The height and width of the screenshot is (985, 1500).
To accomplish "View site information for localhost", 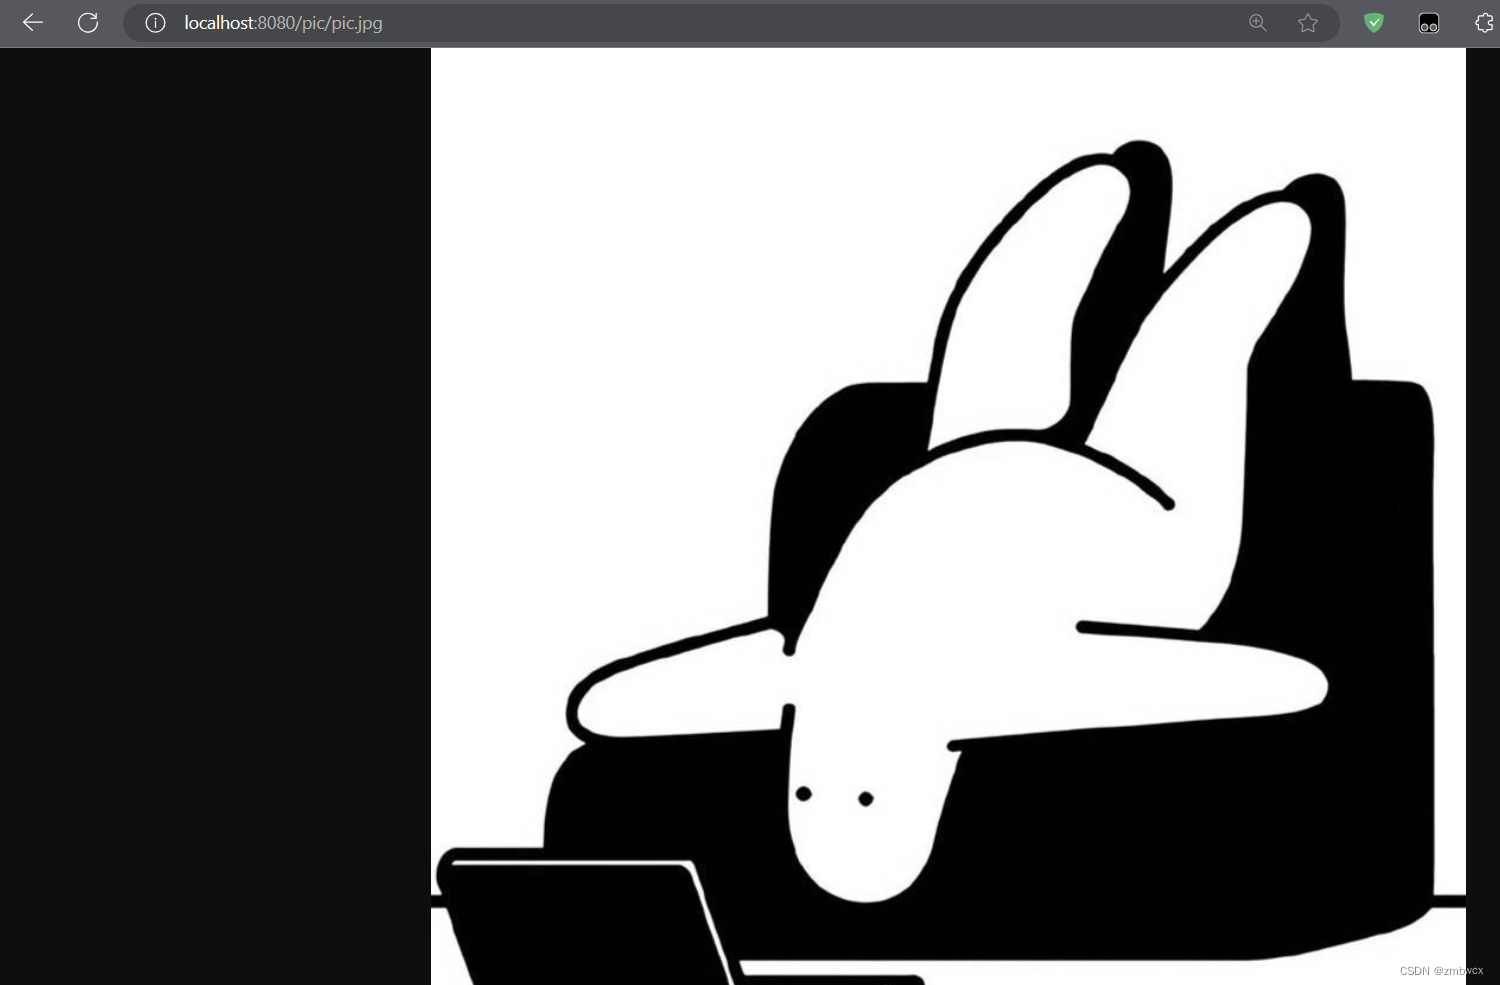I will tap(155, 22).
